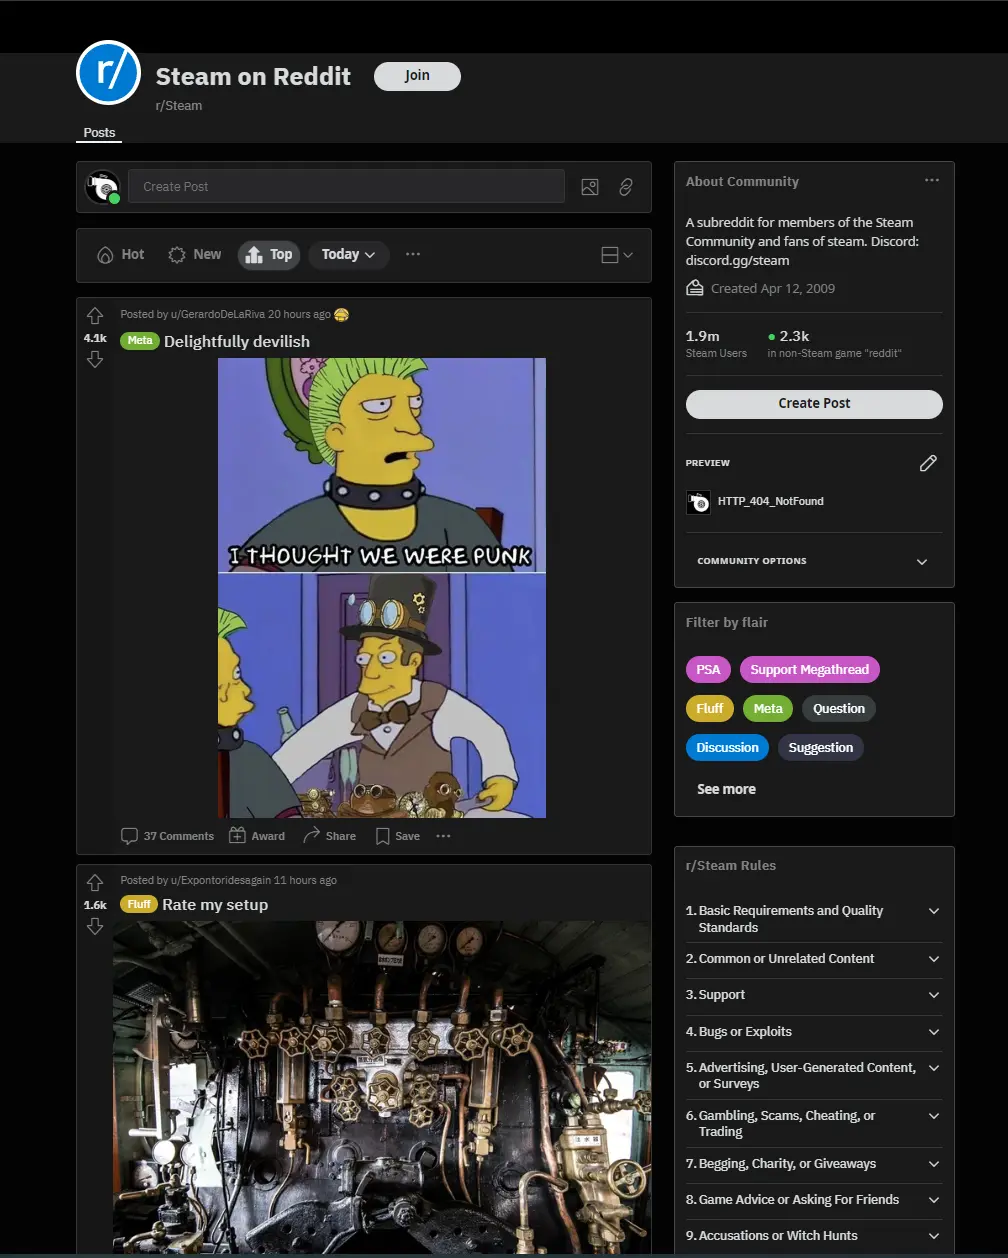This screenshot has height=1258, width=1008.
Task: Toggle the Discussion flair filter
Action: pyautogui.click(x=727, y=747)
